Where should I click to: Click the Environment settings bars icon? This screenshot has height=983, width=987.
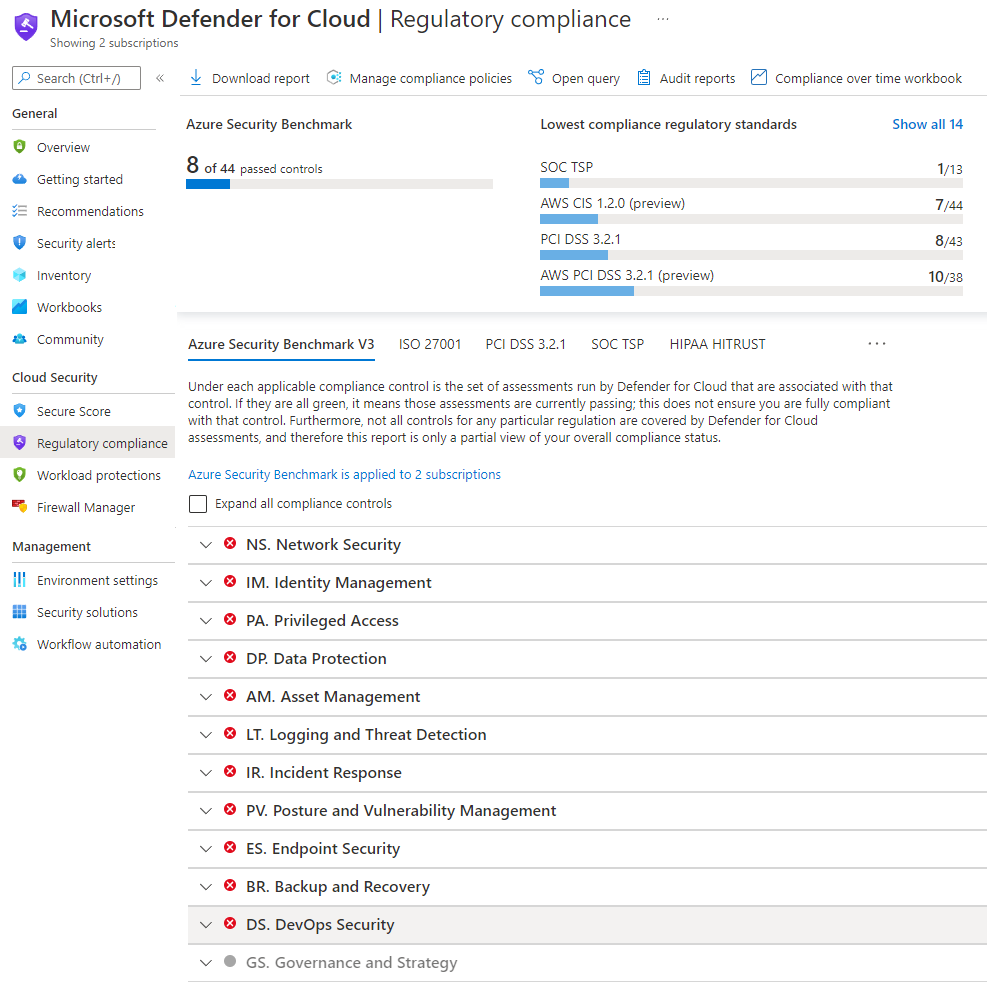[x=20, y=580]
